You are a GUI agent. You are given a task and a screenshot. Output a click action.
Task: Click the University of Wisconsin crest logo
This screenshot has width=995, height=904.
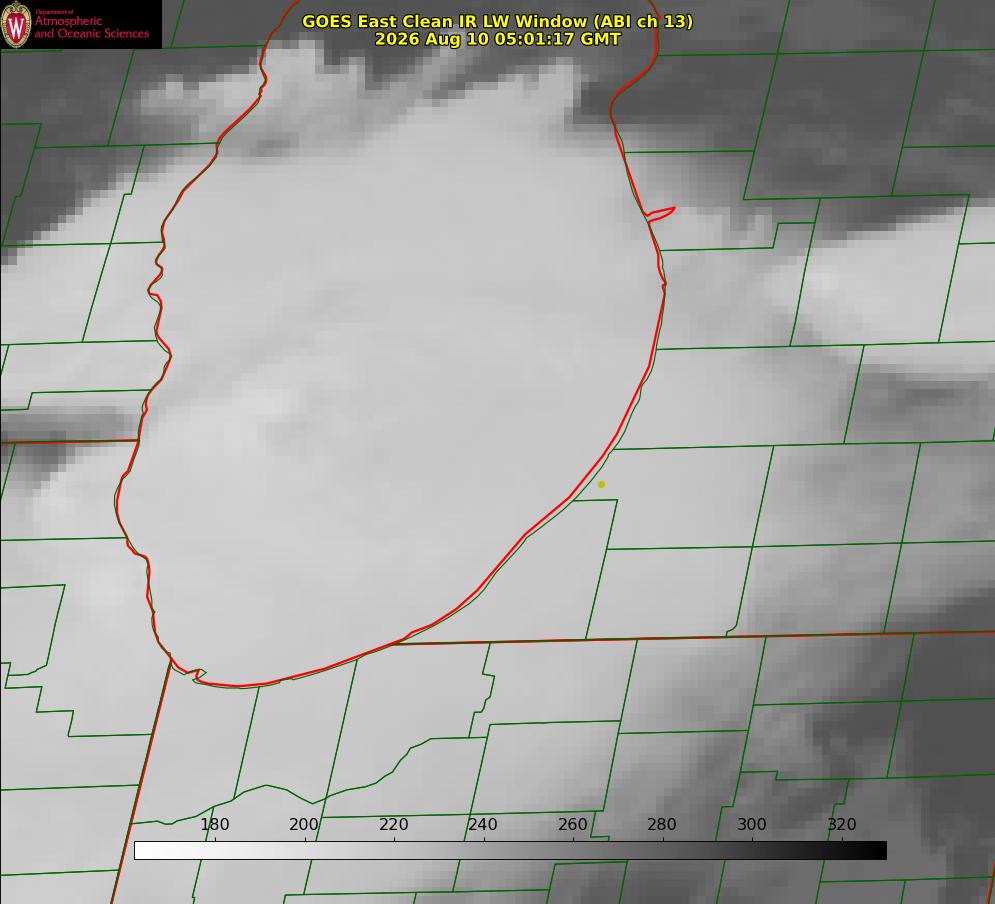coord(16,24)
